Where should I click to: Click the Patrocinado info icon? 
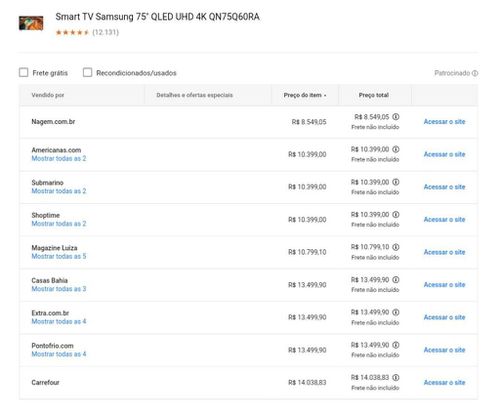click(475, 73)
